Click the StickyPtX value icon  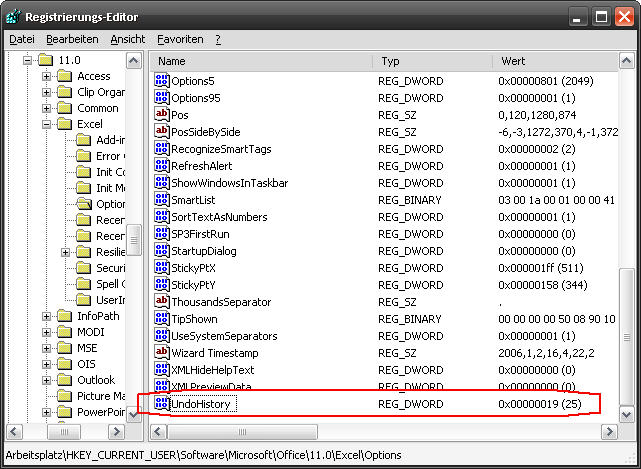[x=162, y=268]
